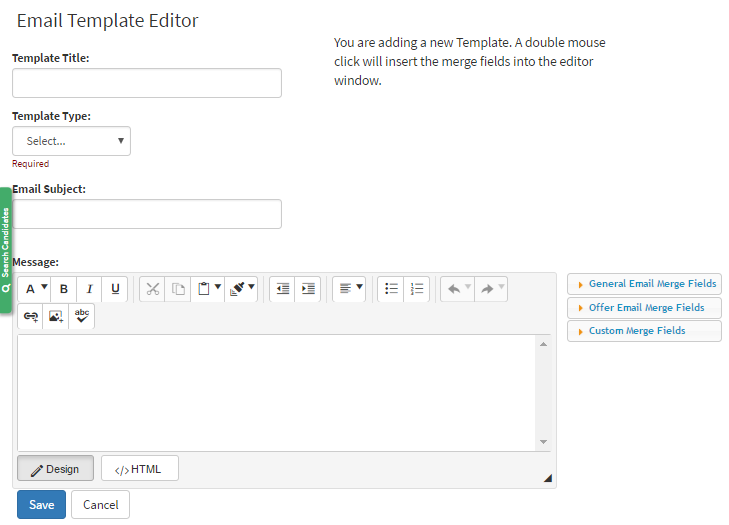Insert a numbered list
Screen dimensions: 729x525
[417, 289]
